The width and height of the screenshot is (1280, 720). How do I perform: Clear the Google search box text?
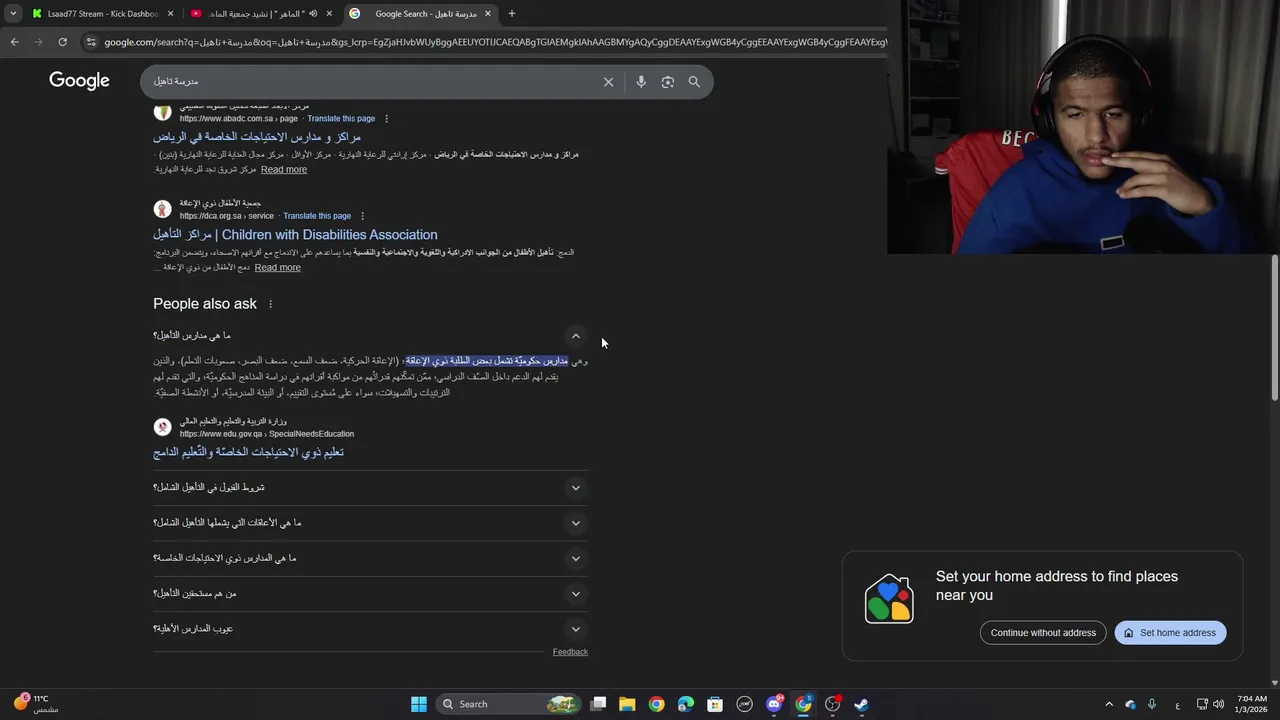608,82
